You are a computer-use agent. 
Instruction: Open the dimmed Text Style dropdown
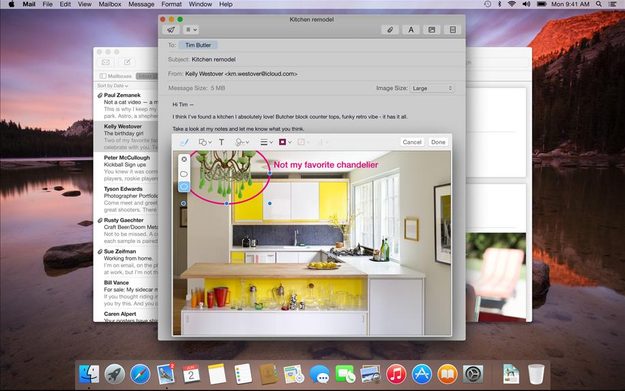click(322, 142)
